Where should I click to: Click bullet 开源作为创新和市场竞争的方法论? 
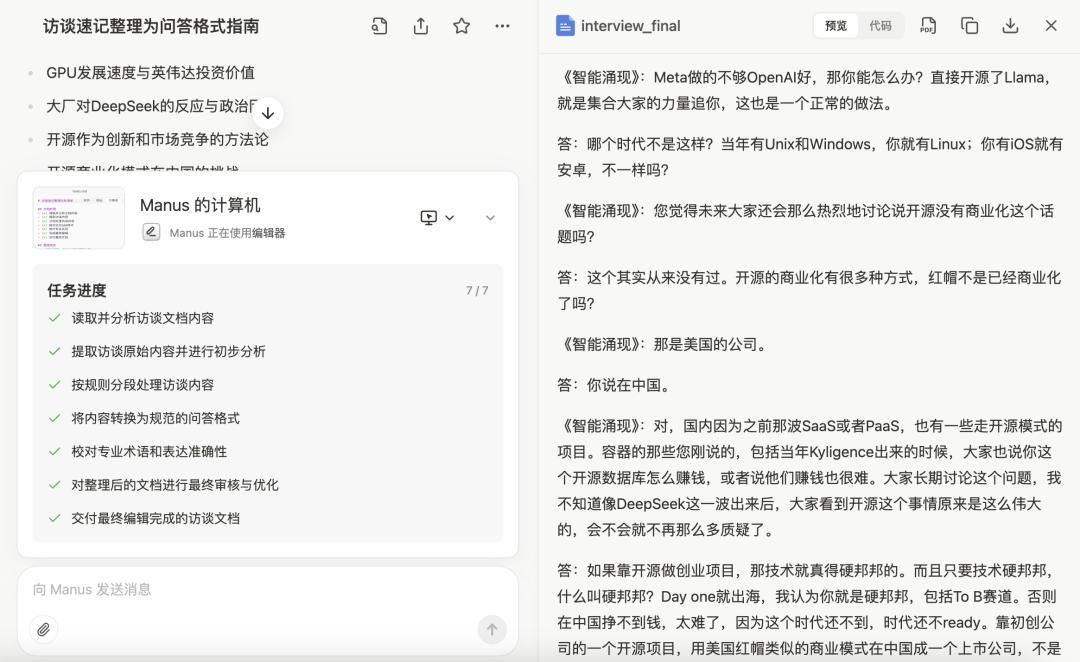pos(157,140)
